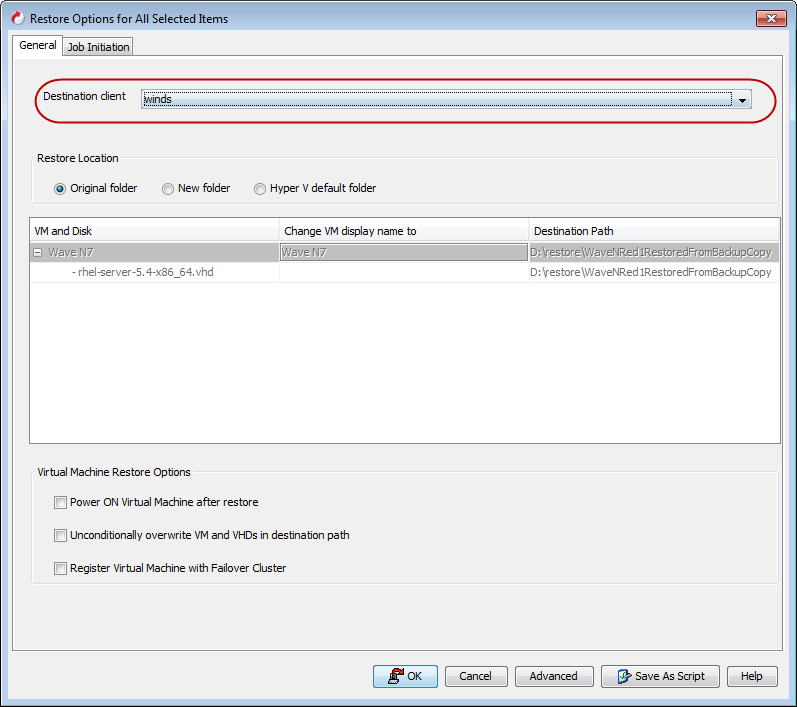Check Unconditionally overwrite VM and VHDs

[61, 536]
